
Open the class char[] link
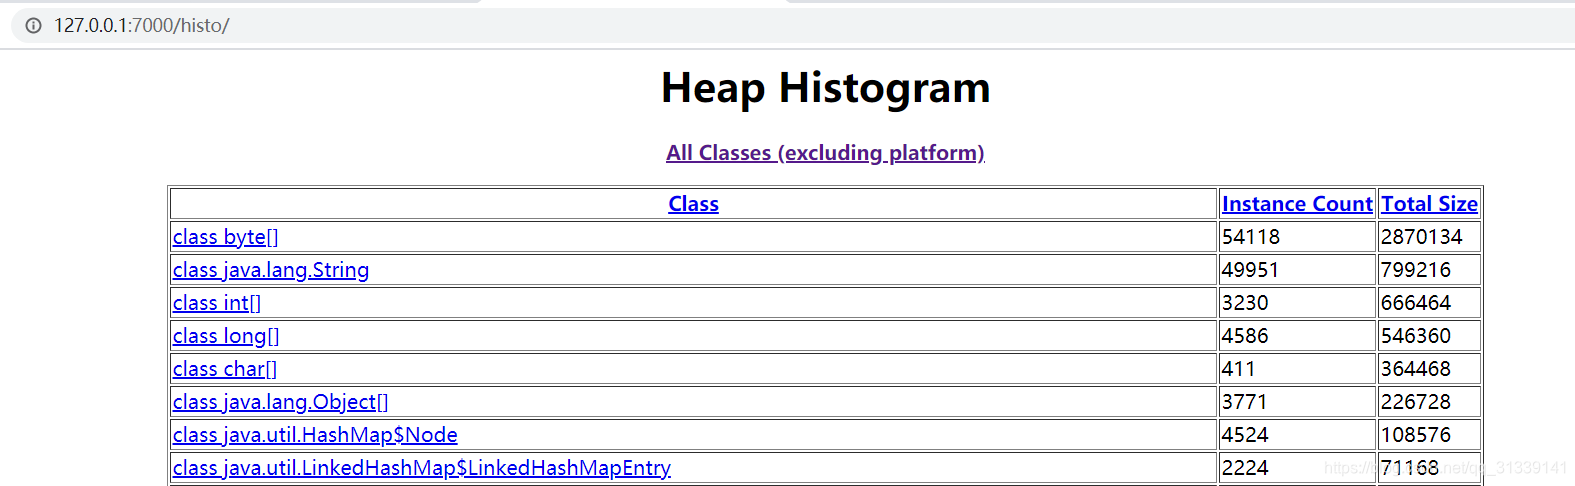pos(225,369)
